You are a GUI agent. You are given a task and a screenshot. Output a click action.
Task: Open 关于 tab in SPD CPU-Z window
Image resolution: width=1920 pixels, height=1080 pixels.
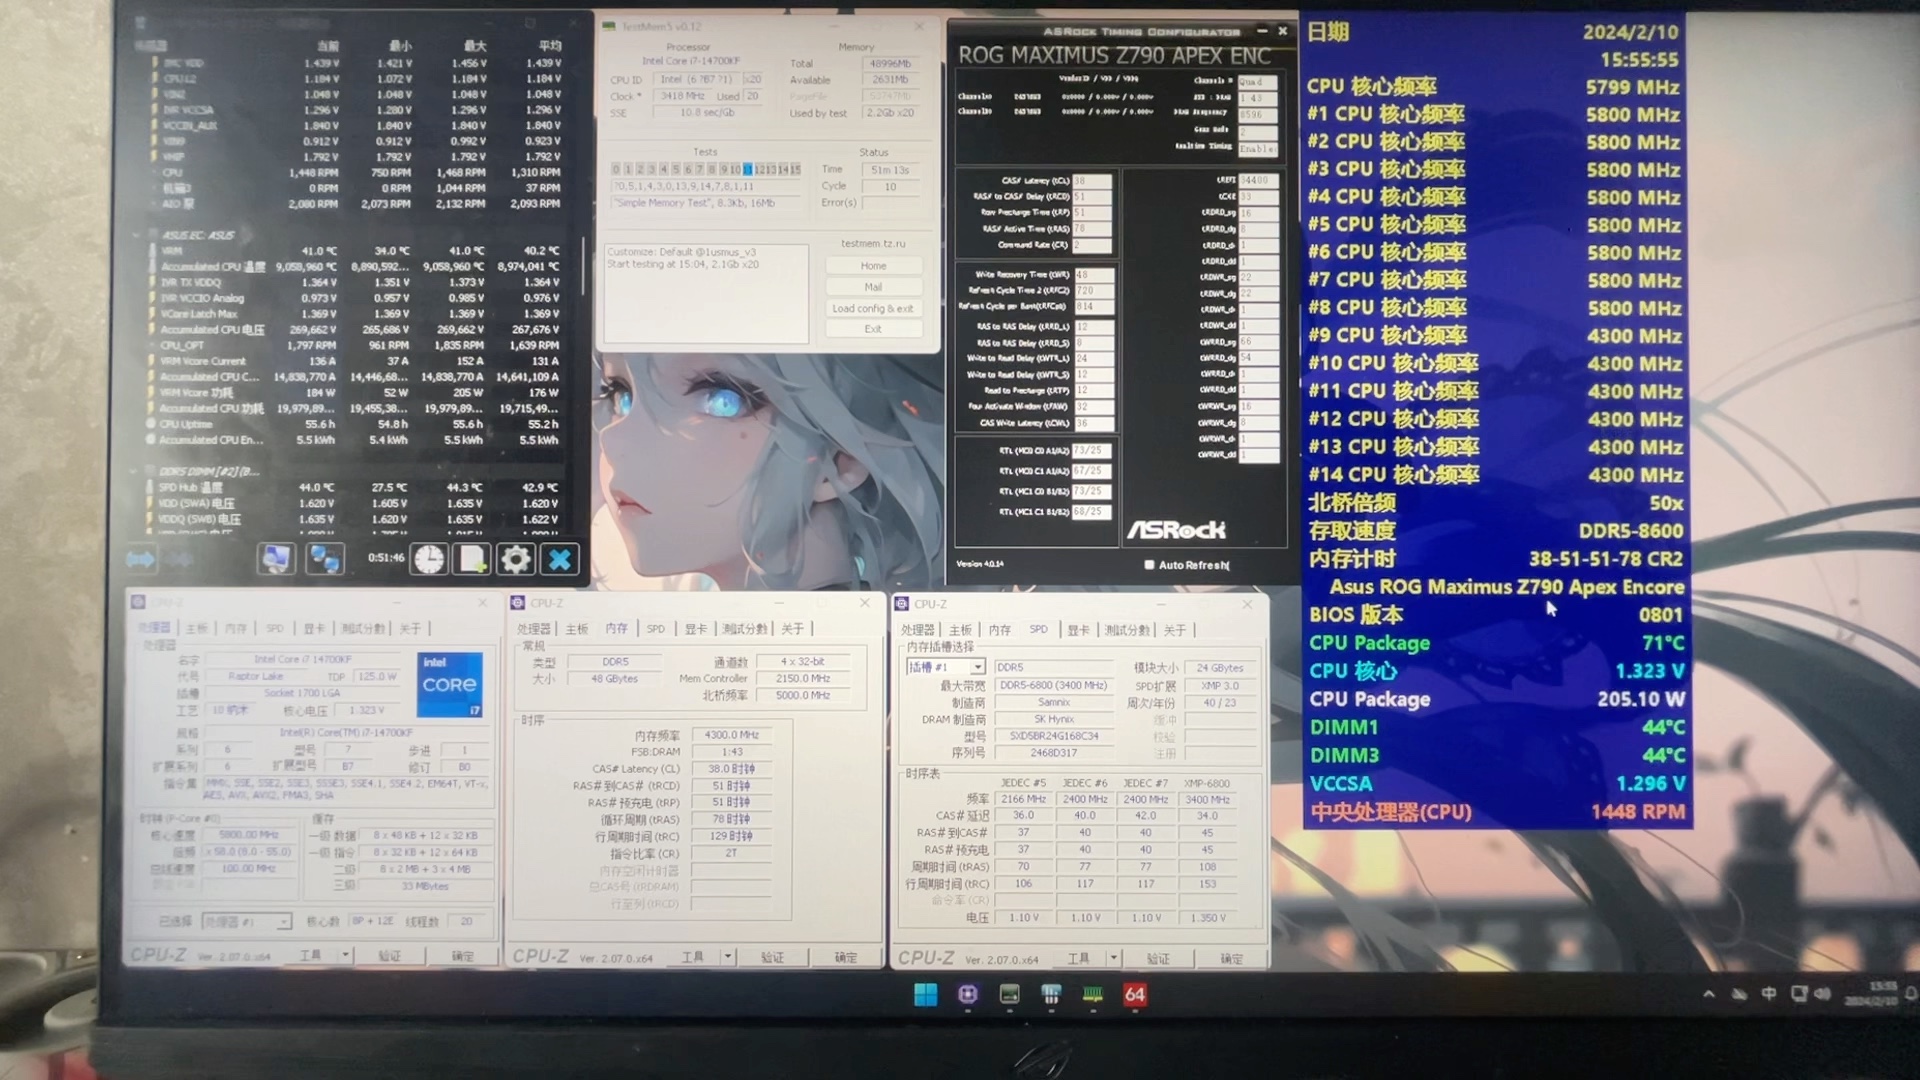1175,630
